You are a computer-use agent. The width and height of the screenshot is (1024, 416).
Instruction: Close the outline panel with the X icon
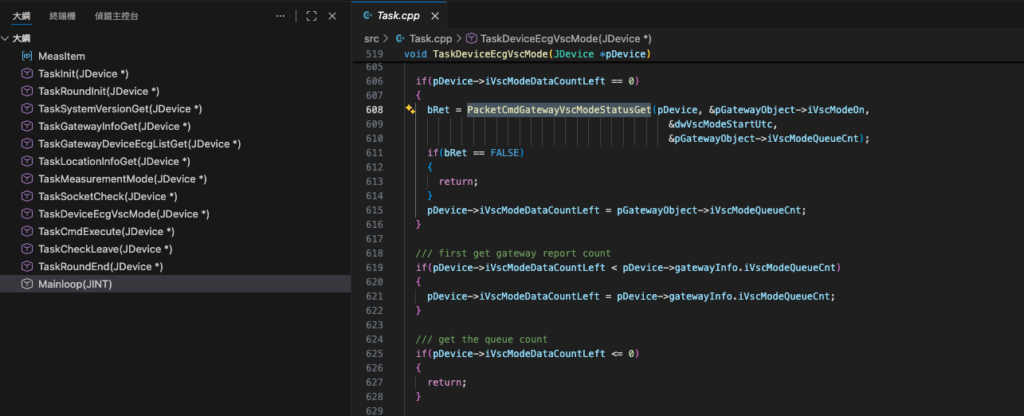coord(332,16)
